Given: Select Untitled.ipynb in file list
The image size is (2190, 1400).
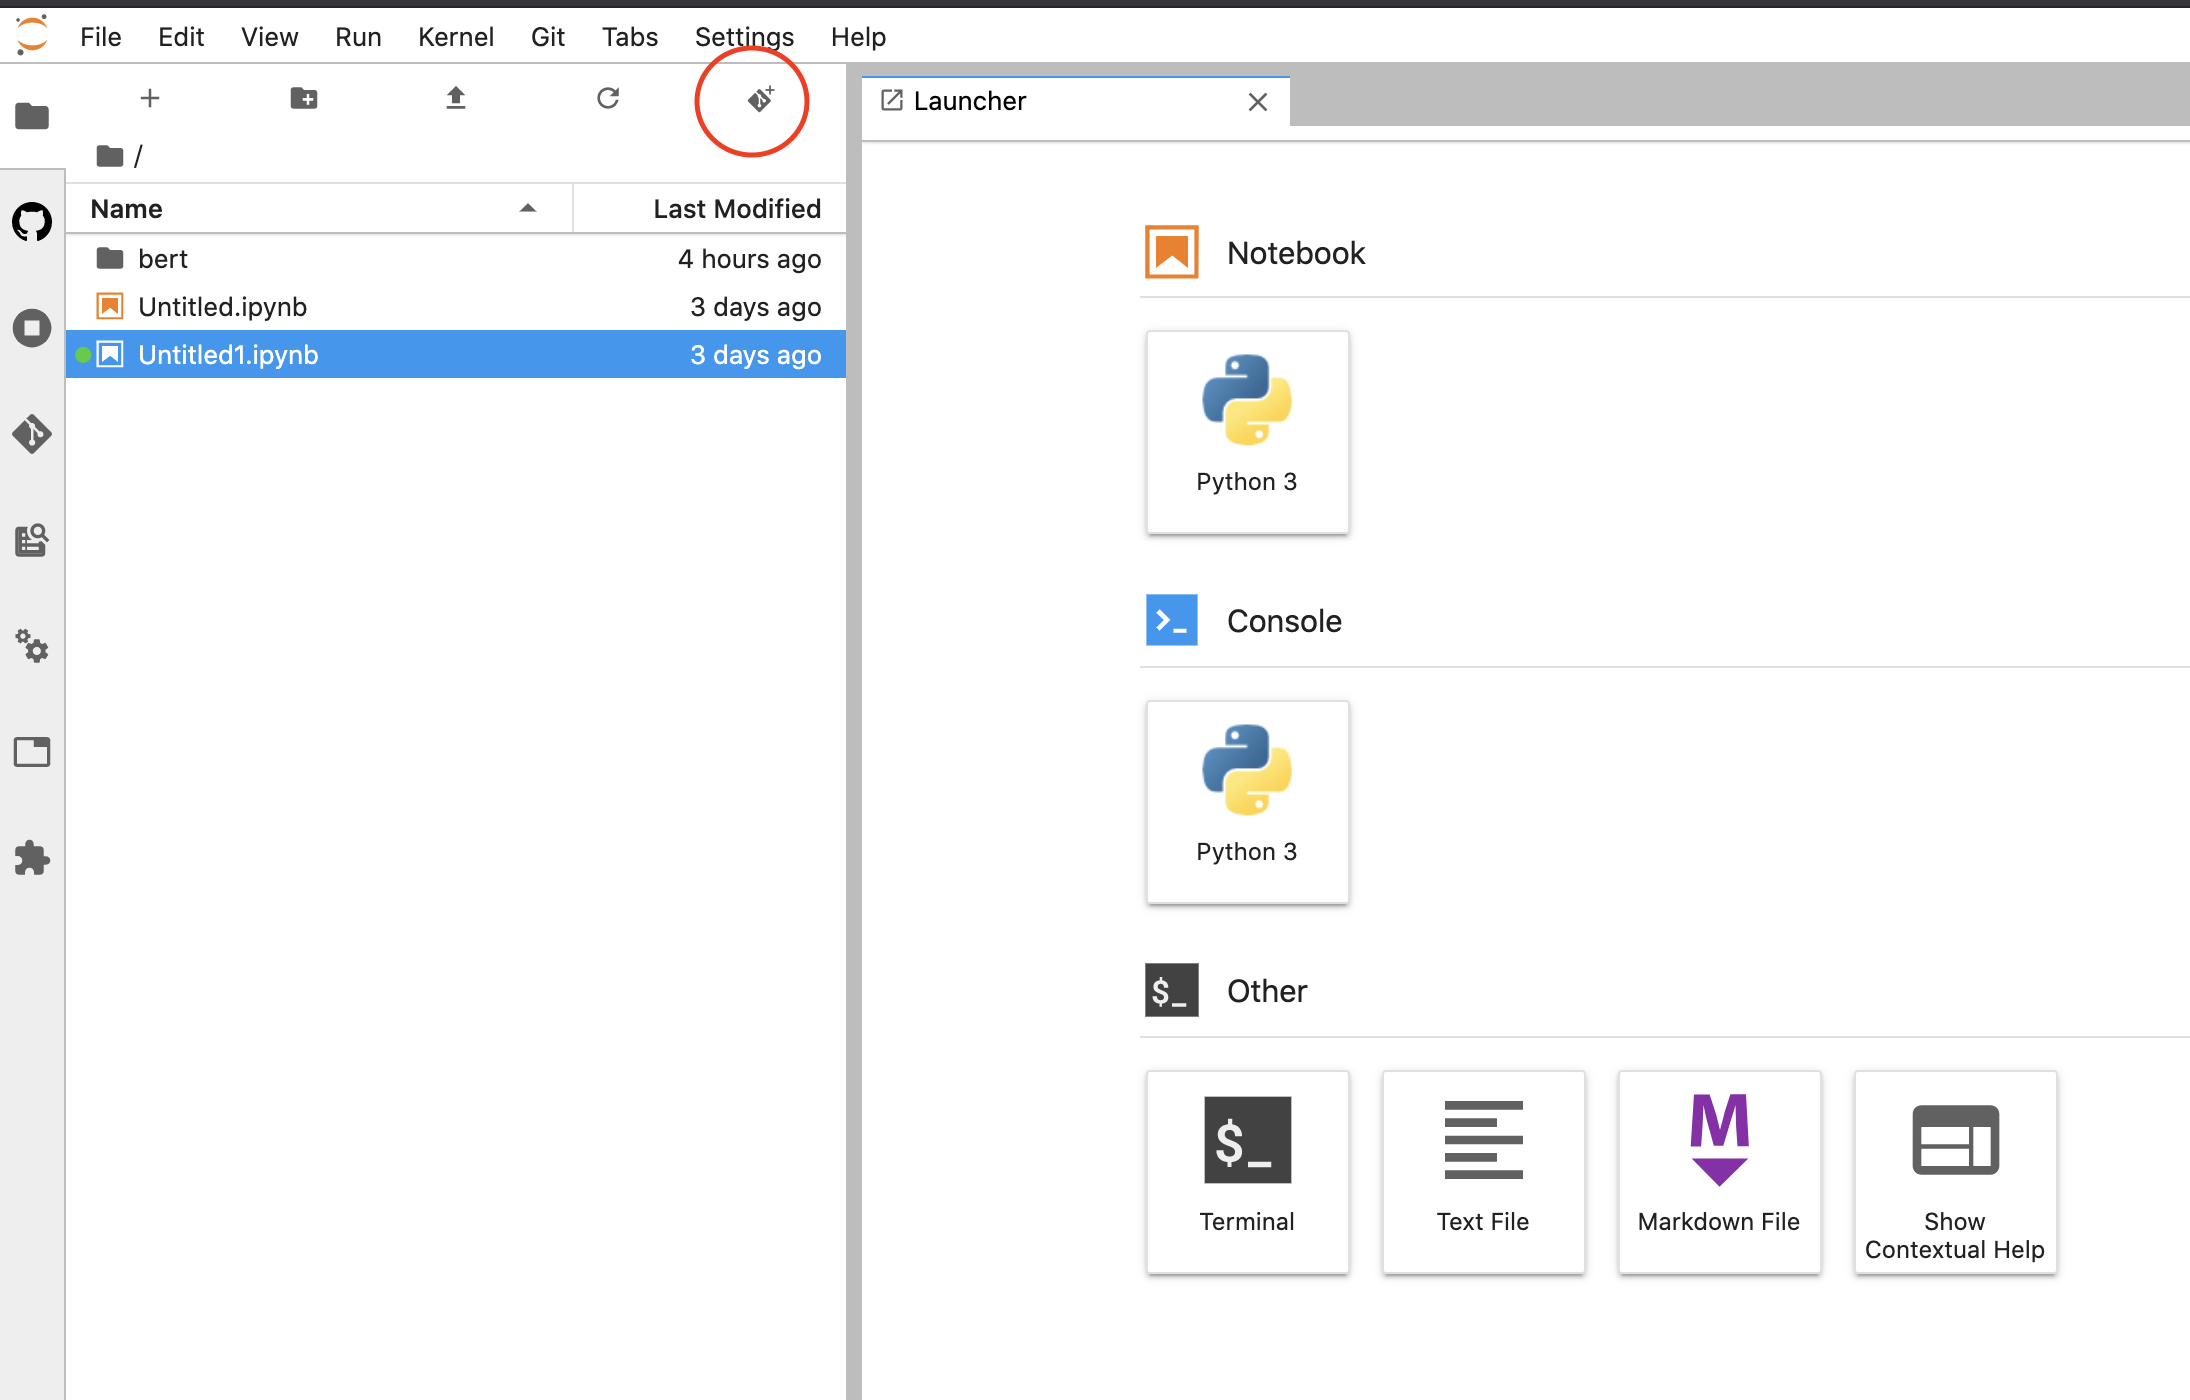Looking at the screenshot, I should coord(222,307).
